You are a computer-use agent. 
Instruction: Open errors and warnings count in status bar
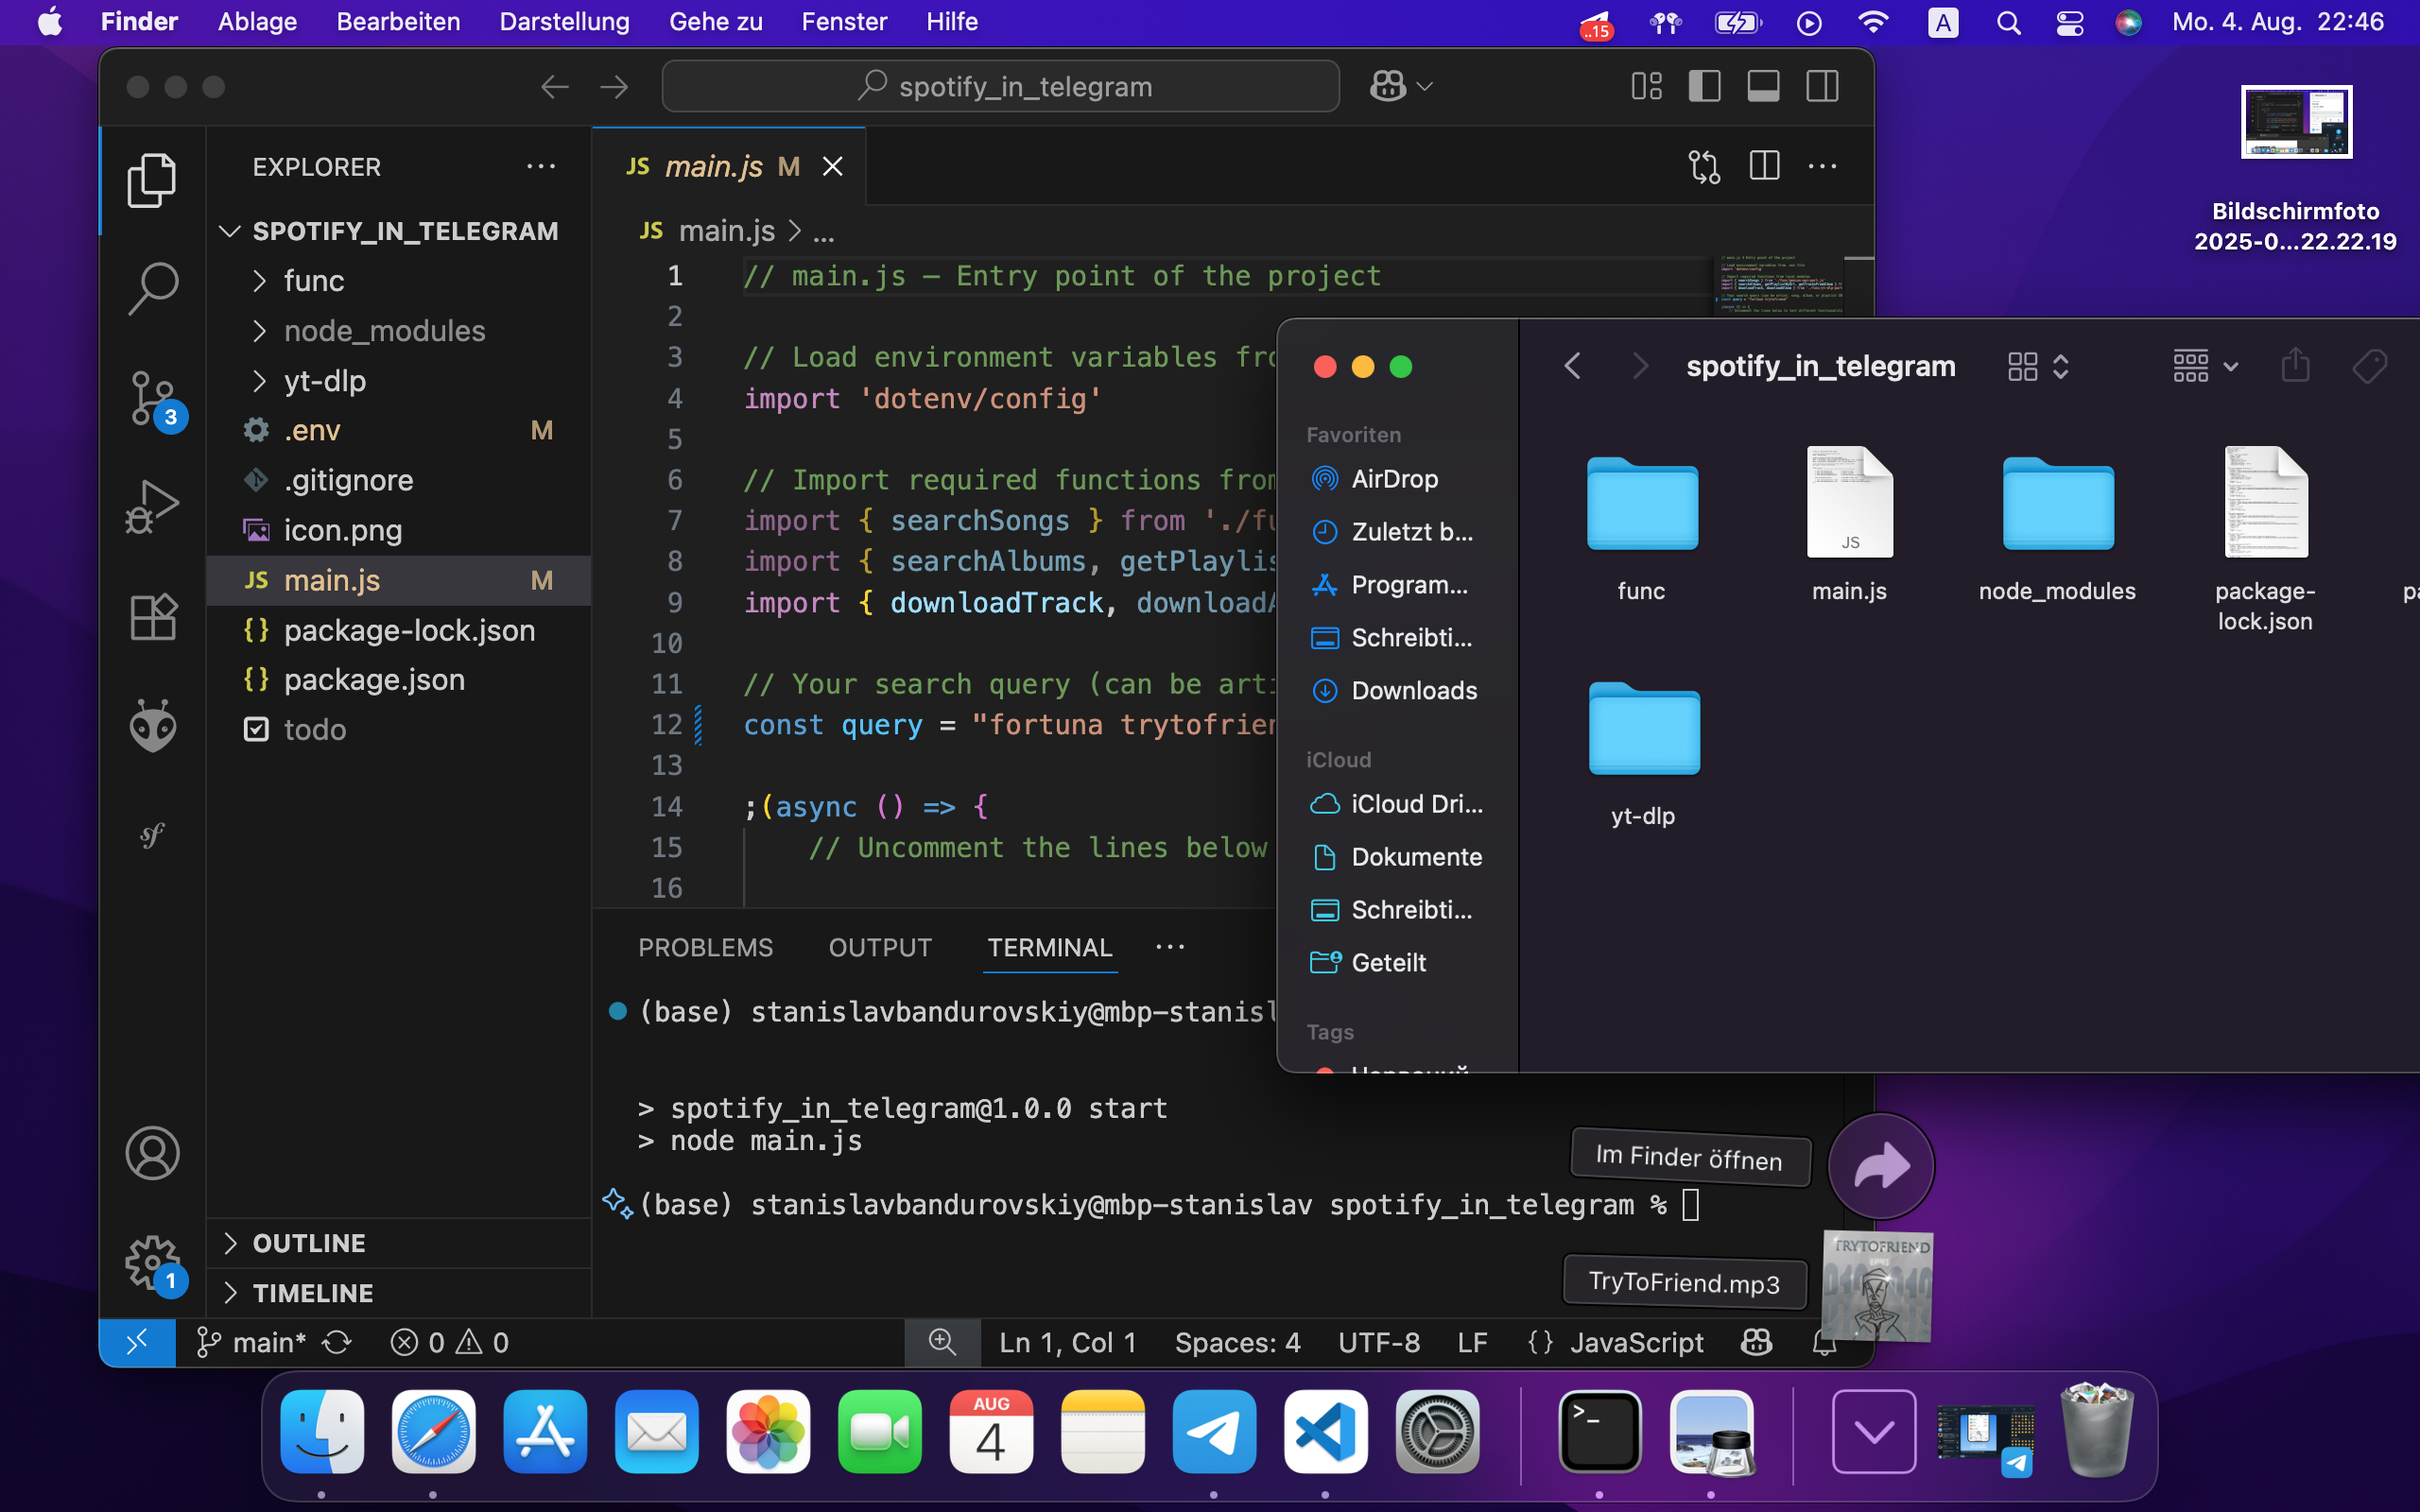[449, 1342]
